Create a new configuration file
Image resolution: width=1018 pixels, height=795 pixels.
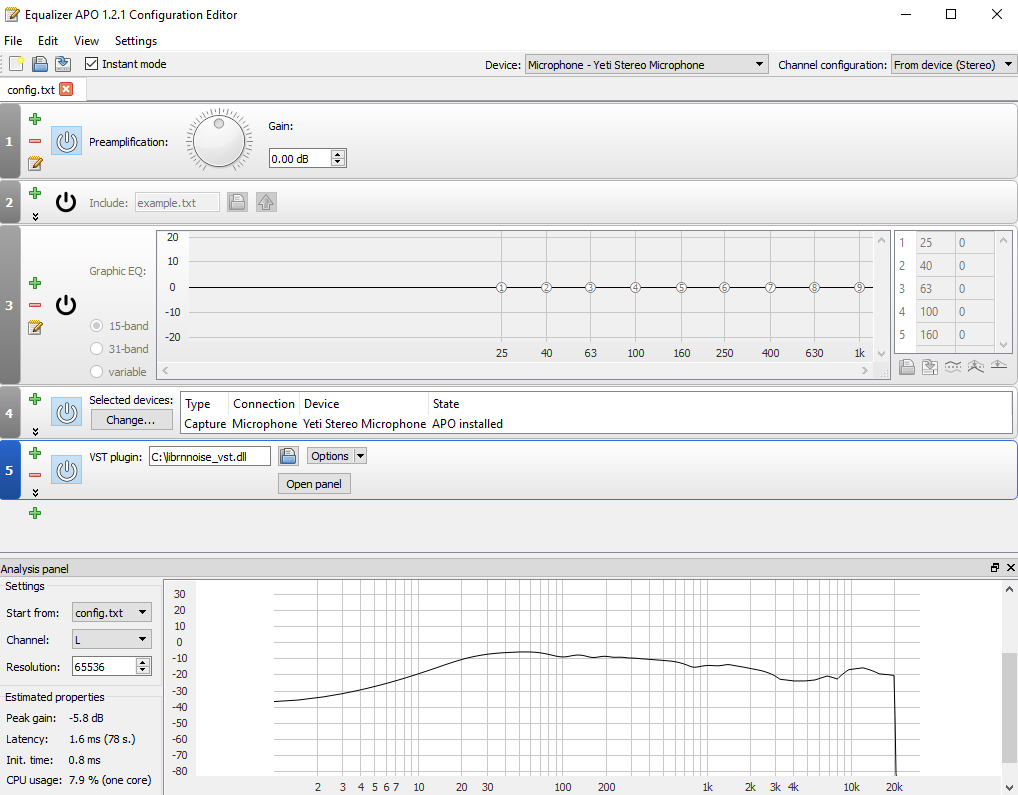coord(14,63)
